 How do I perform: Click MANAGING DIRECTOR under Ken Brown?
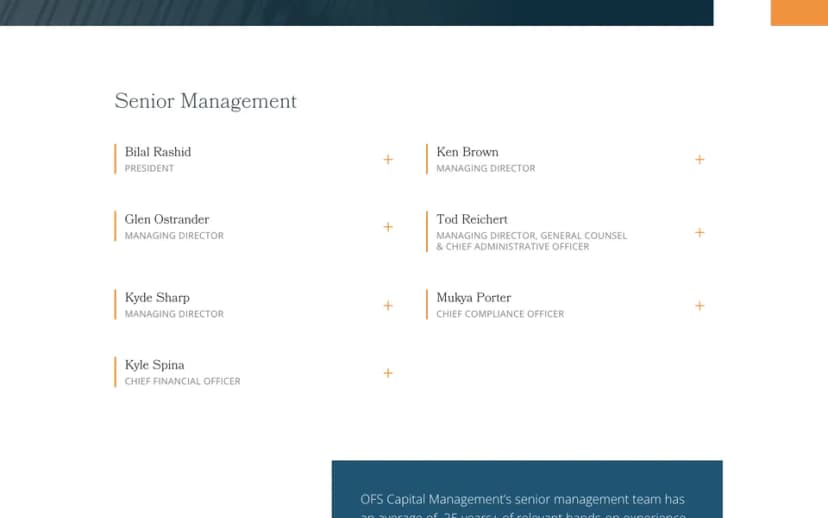(486, 168)
